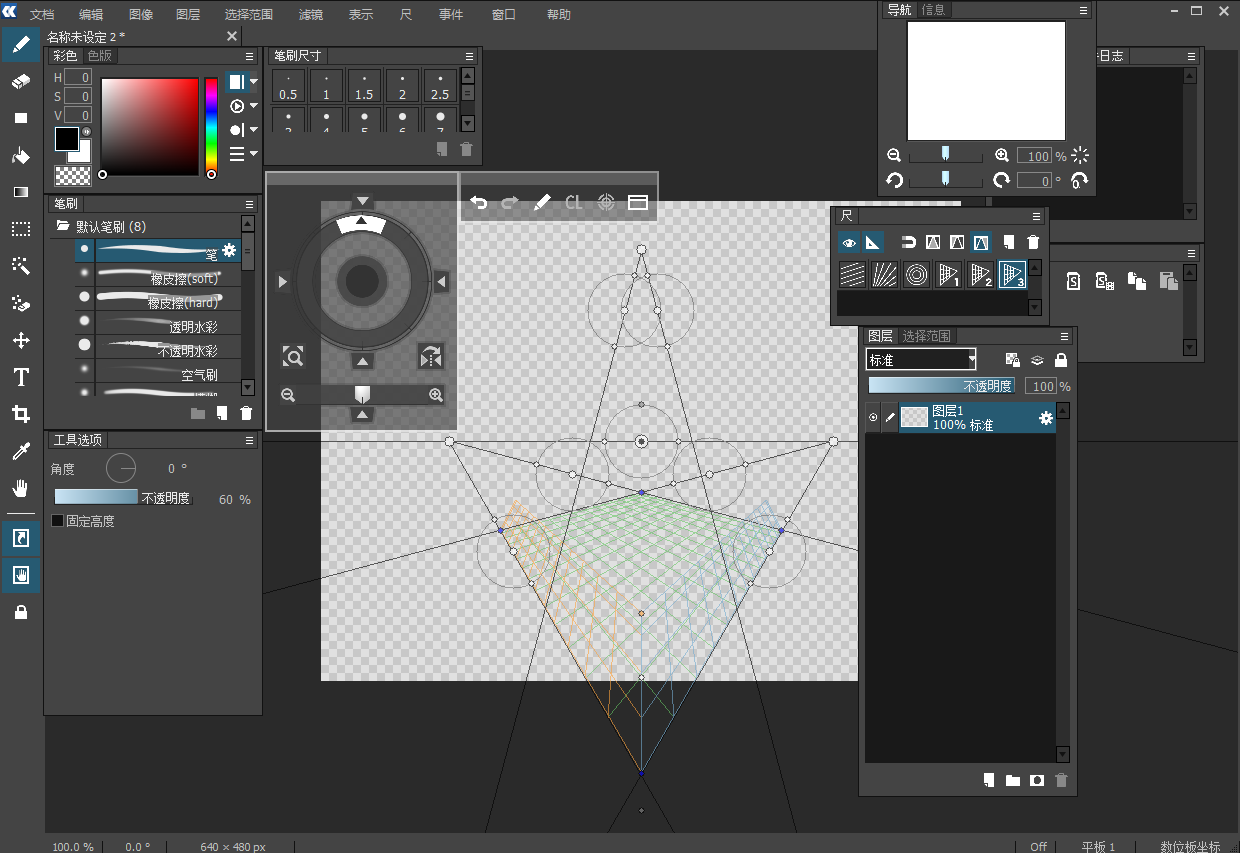Click the transparent color swatch
Image resolution: width=1240 pixels, height=853 pixels.
pos(72,176)
